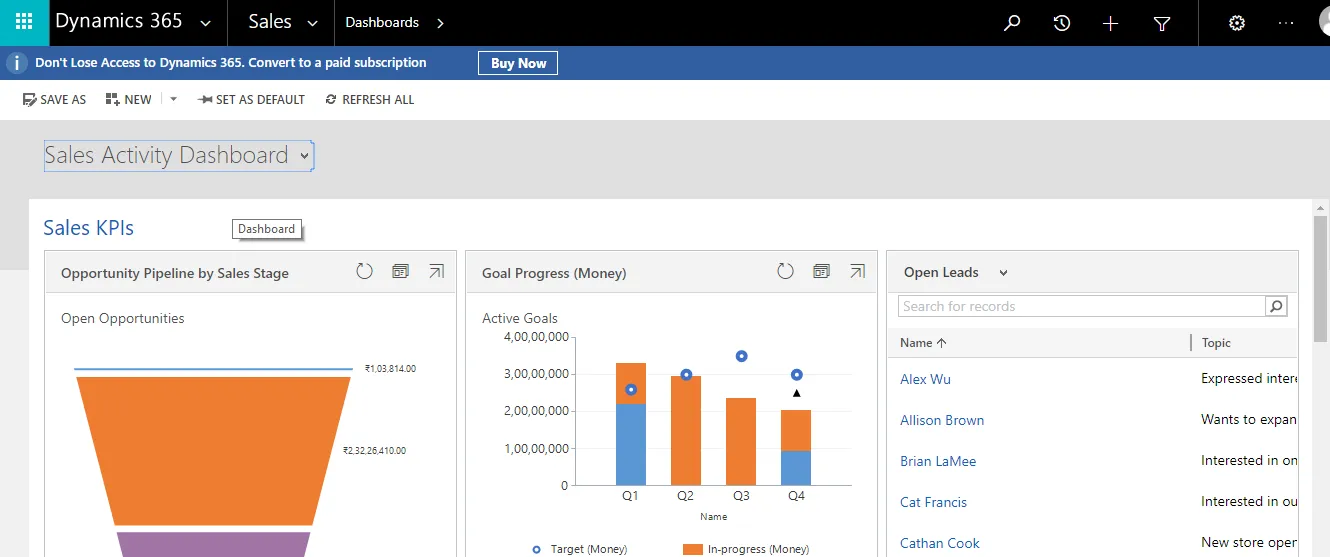Click the search button in Open Leads

[1277, 306]
